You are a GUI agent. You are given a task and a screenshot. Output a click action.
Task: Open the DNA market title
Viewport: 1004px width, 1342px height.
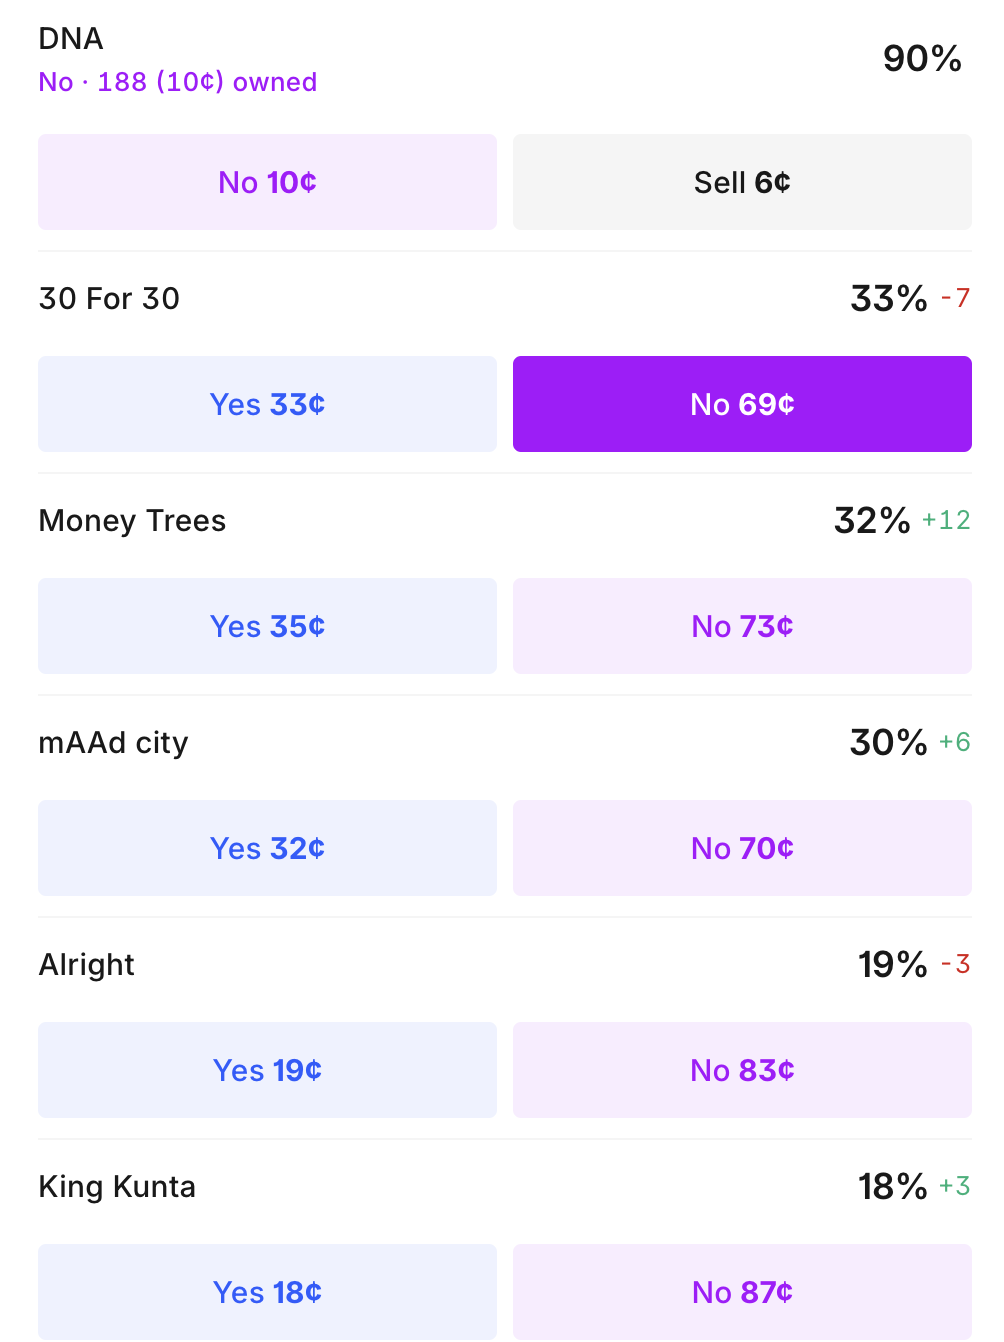click(x=71, y=39)
